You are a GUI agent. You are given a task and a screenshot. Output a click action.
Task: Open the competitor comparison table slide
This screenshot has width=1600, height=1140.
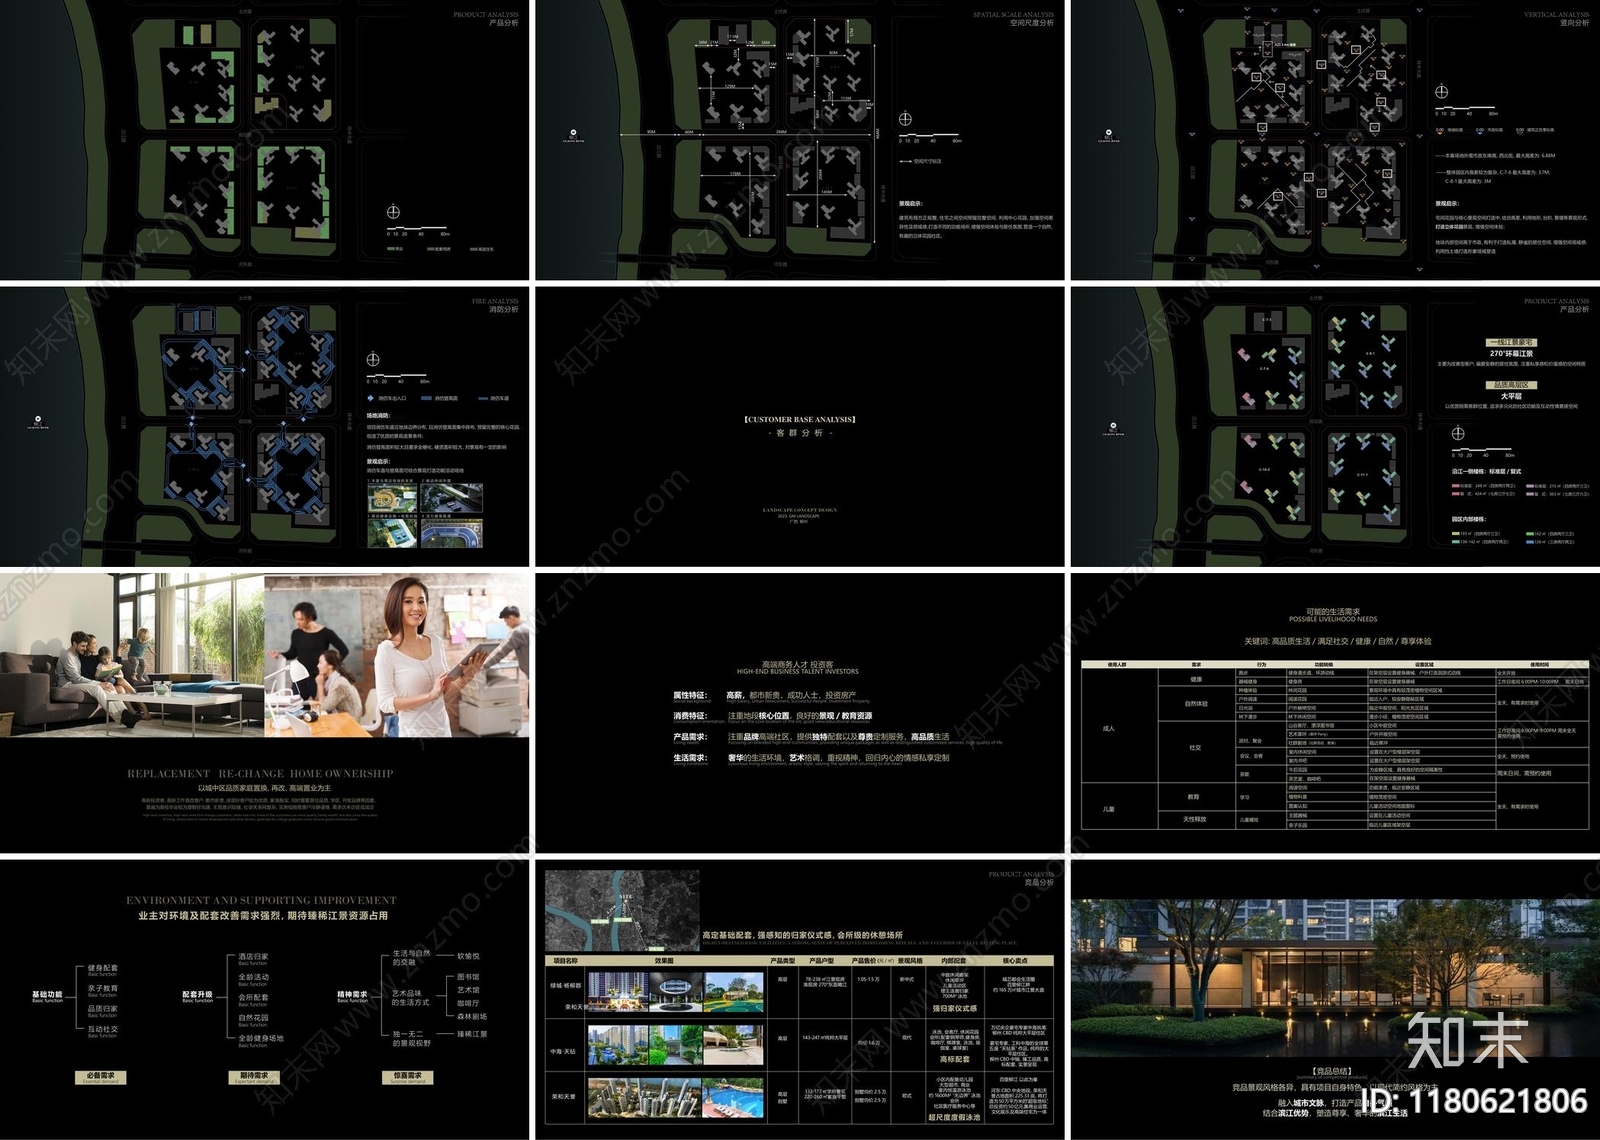coord(800,1000)
